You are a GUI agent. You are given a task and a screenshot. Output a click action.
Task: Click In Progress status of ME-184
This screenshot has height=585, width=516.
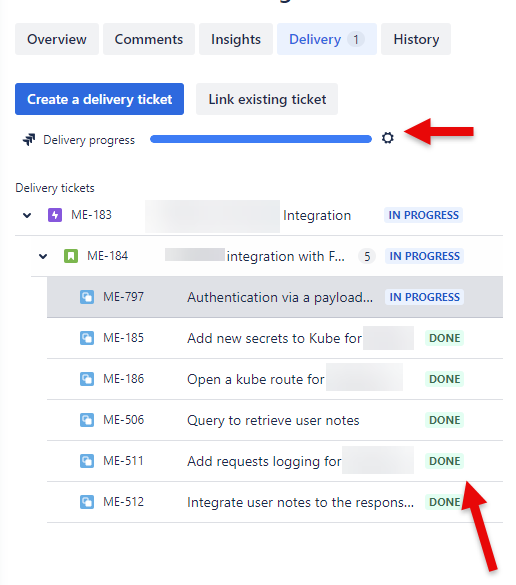425,256
